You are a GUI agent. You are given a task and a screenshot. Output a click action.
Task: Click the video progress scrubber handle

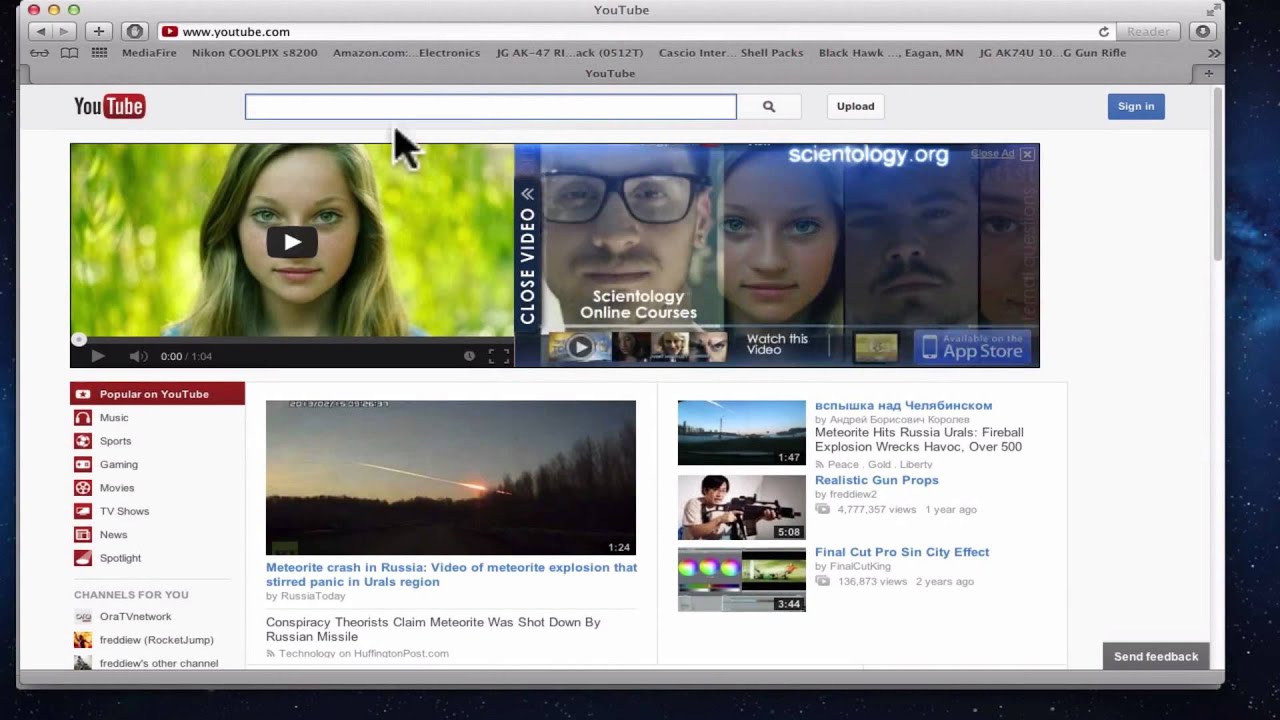pyautogui.click(x=79, y=340)
